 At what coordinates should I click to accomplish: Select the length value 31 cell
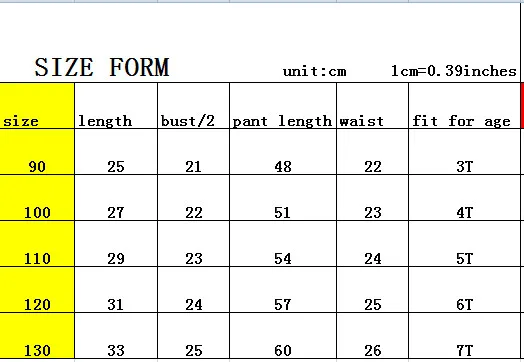116,289
